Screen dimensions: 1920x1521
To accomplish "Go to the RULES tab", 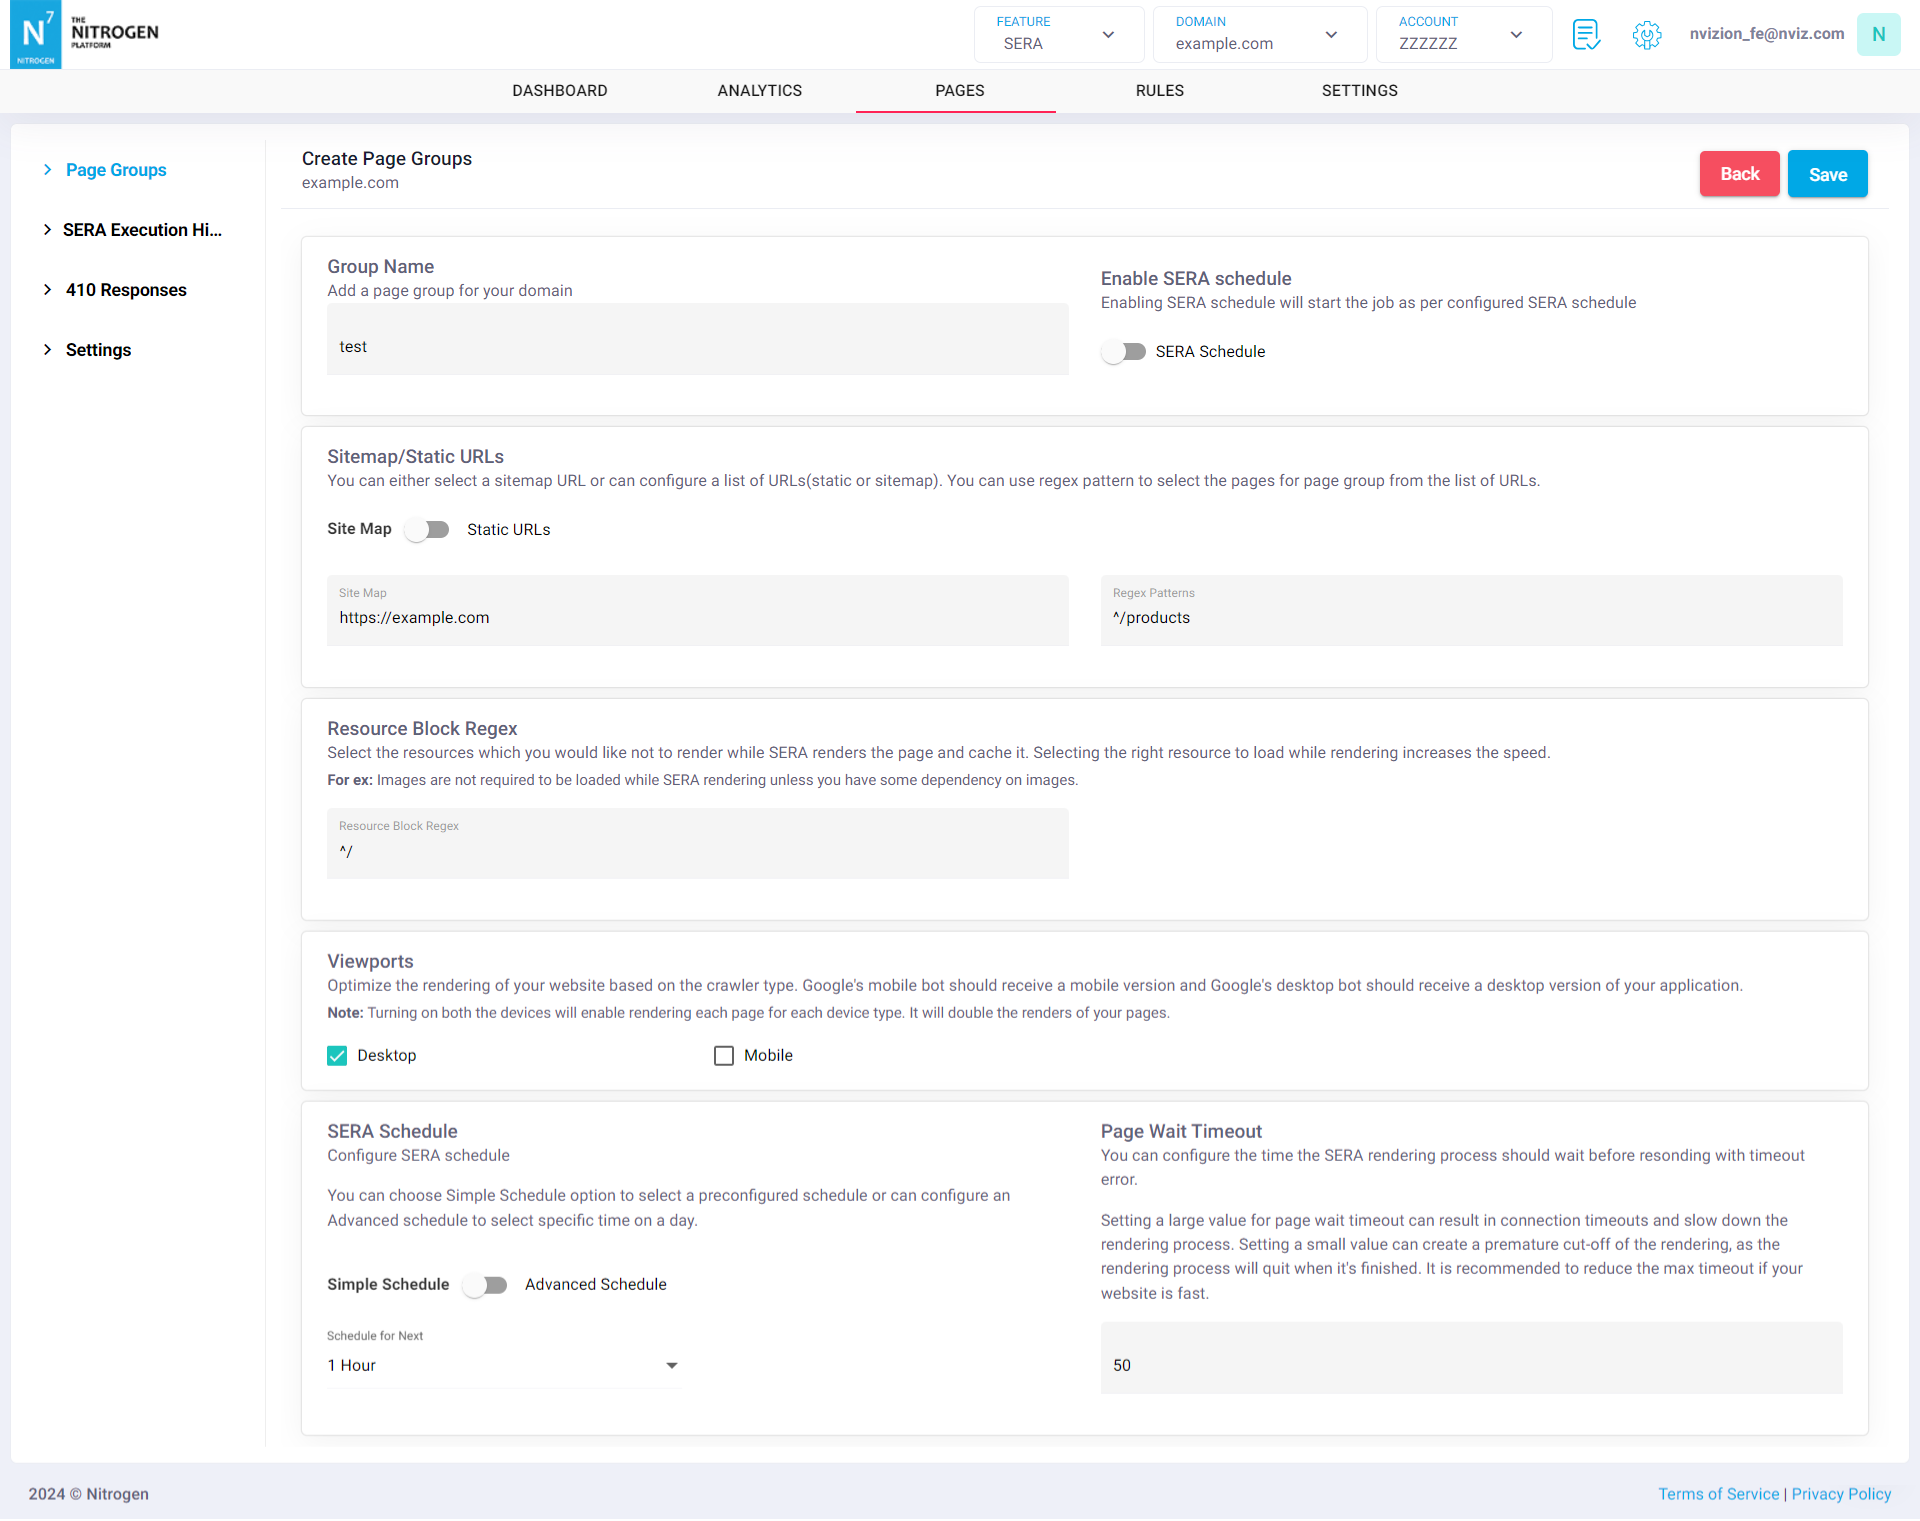I will [x=1159, y=91].
